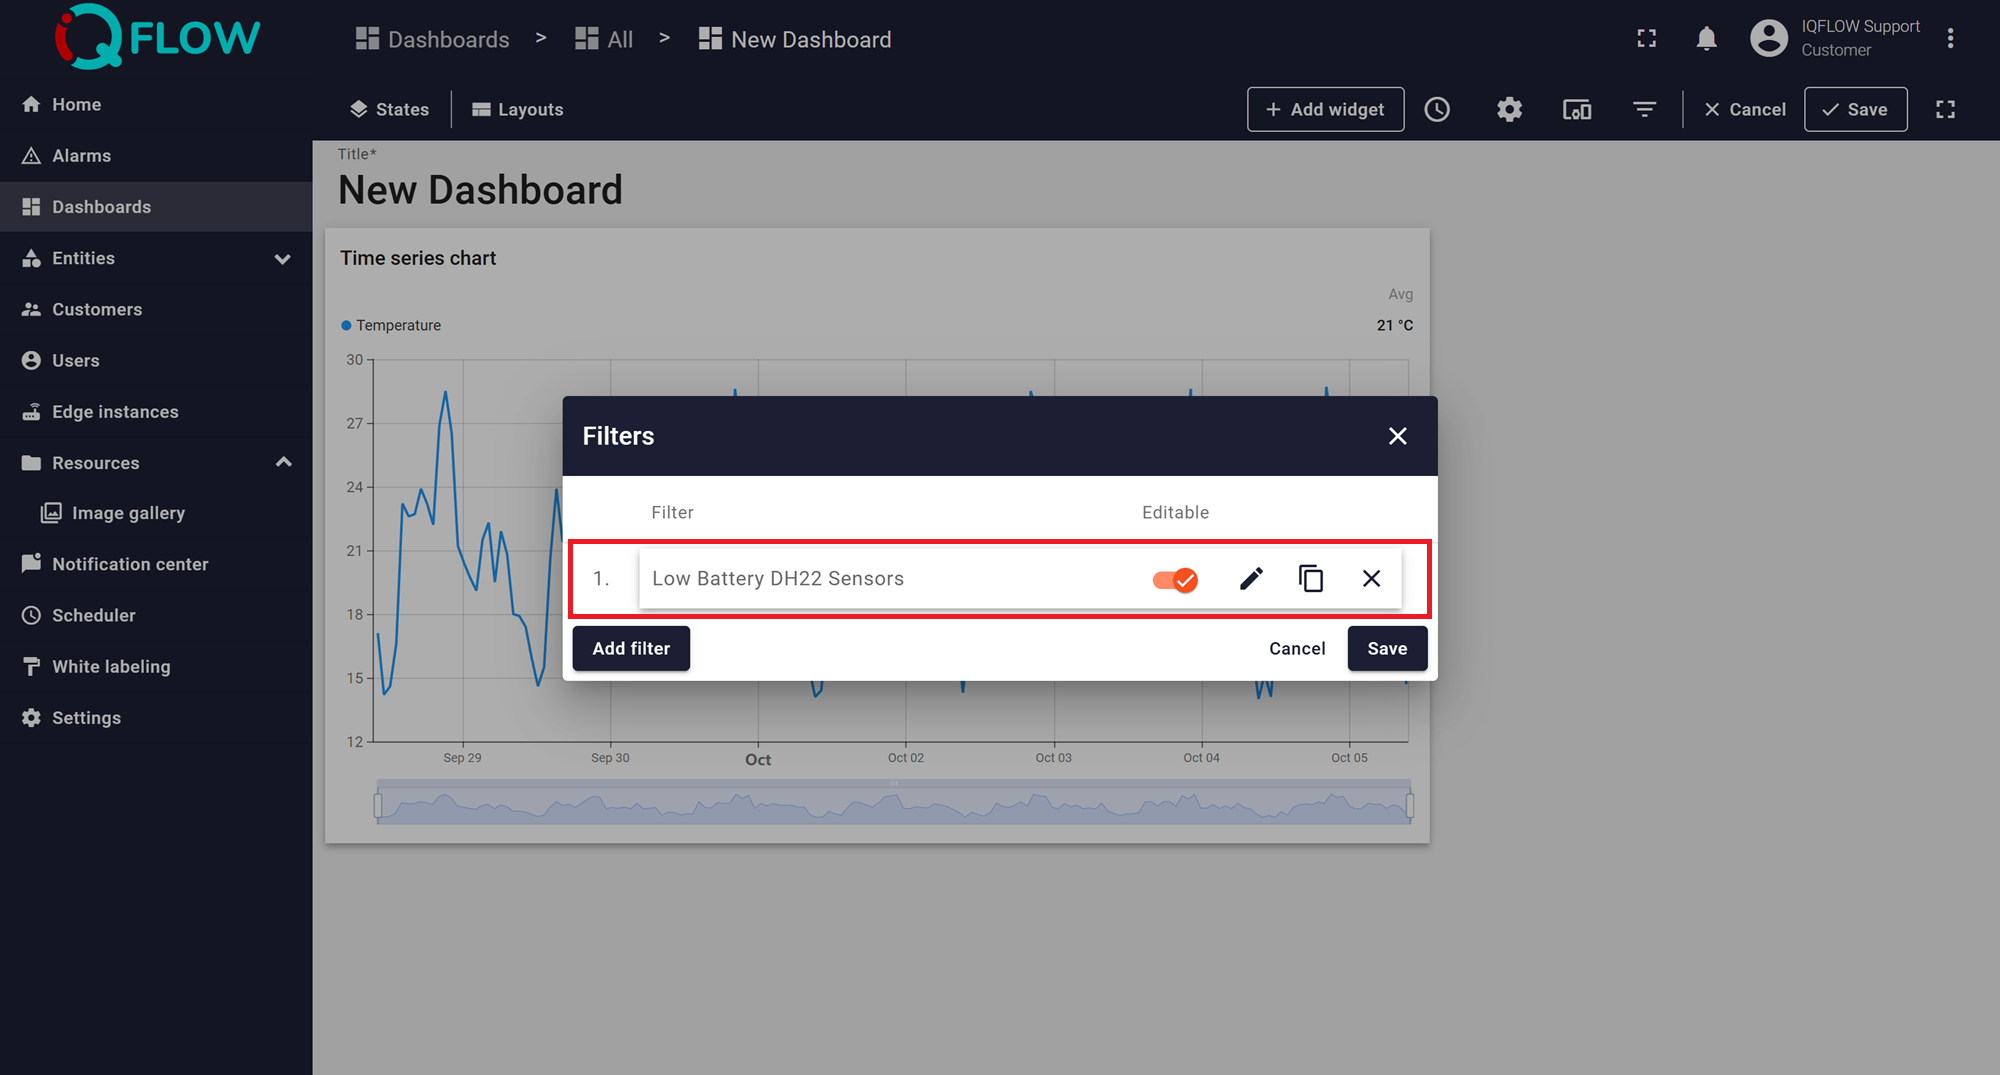This screenshot has width=2000, height=1075.
Task: Save the filters dialog
Action: 1387,649
